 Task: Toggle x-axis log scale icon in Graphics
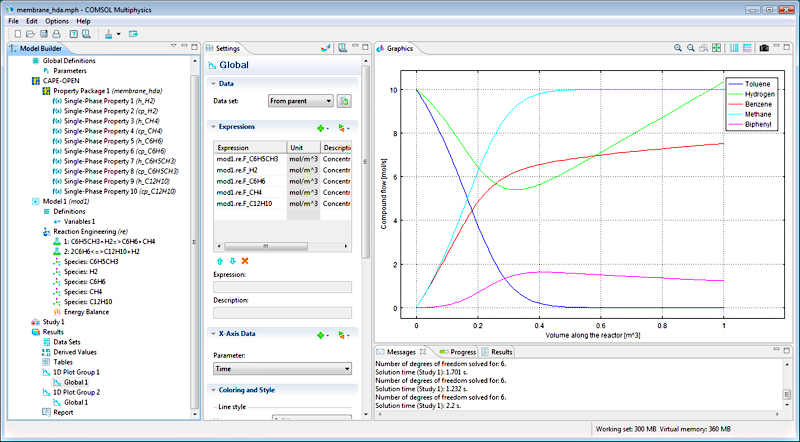(x=735, y=48)
